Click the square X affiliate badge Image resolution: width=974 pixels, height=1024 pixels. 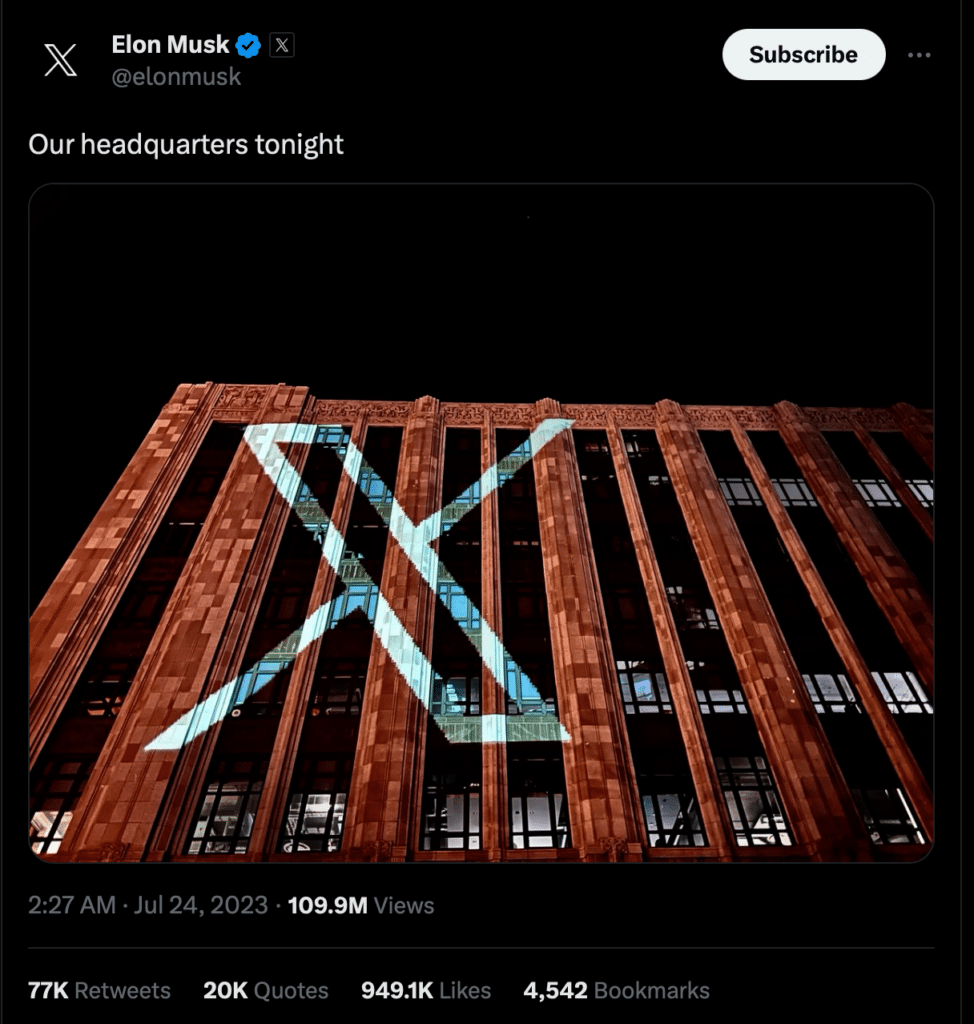click(282, 45)
